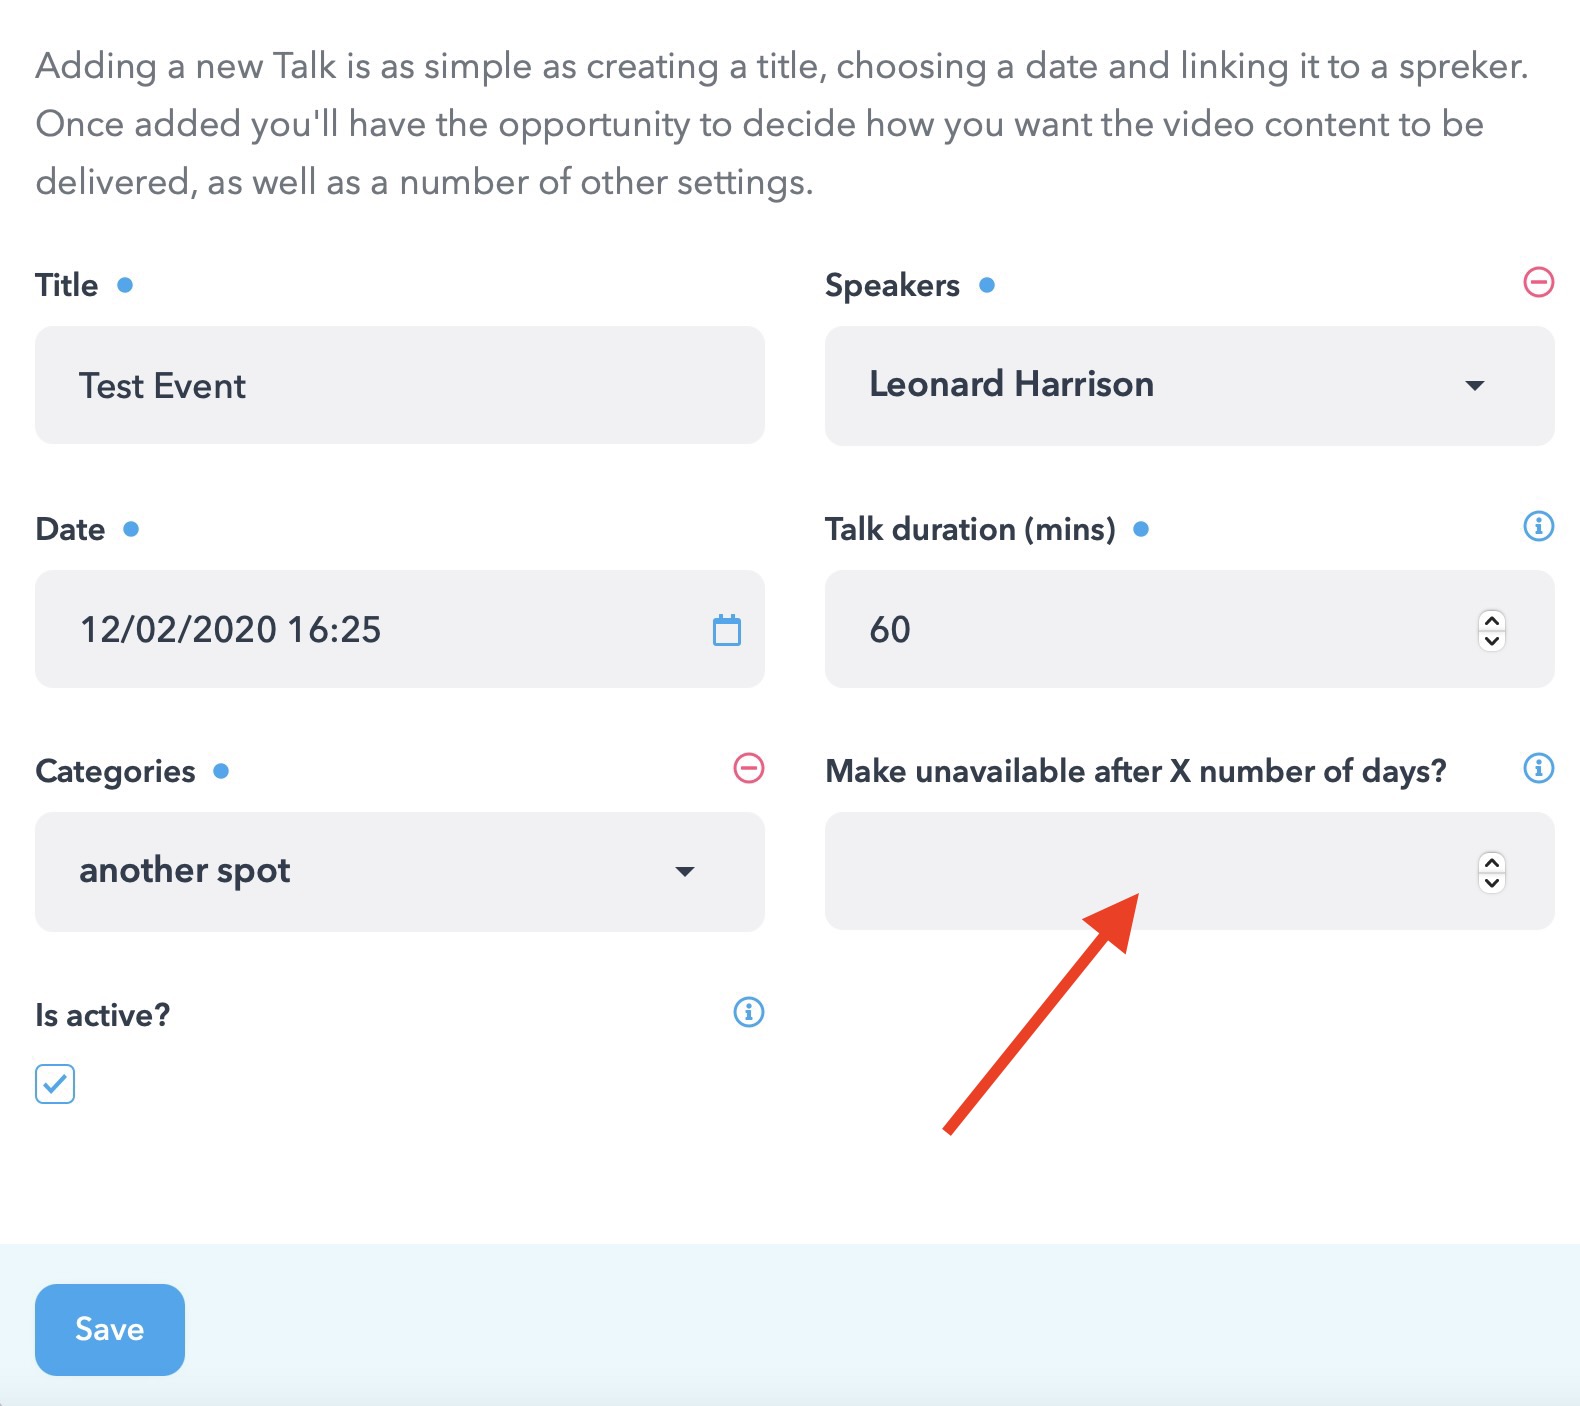1580x1406 pixels.
Task: Click the Date field showing 12/02/2020 16:25
Action: point(400,629)
